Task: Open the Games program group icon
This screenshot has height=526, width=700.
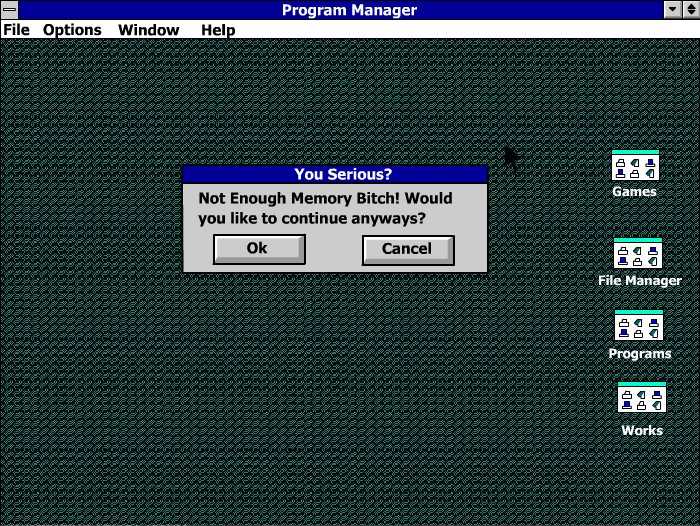Action: (x=635, y=166)
